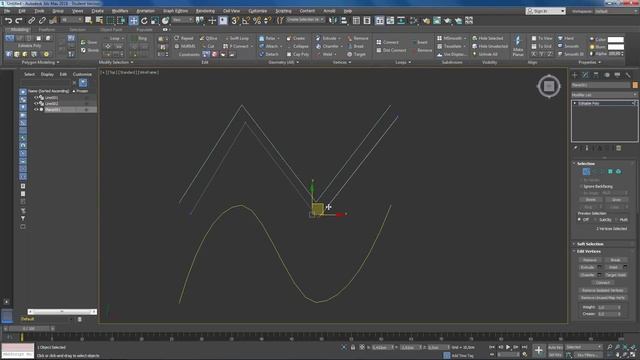The width and height of the screenshot is (640, 360).
Task: Toggle visibility eye of Line001
Action: click(36, 98)
